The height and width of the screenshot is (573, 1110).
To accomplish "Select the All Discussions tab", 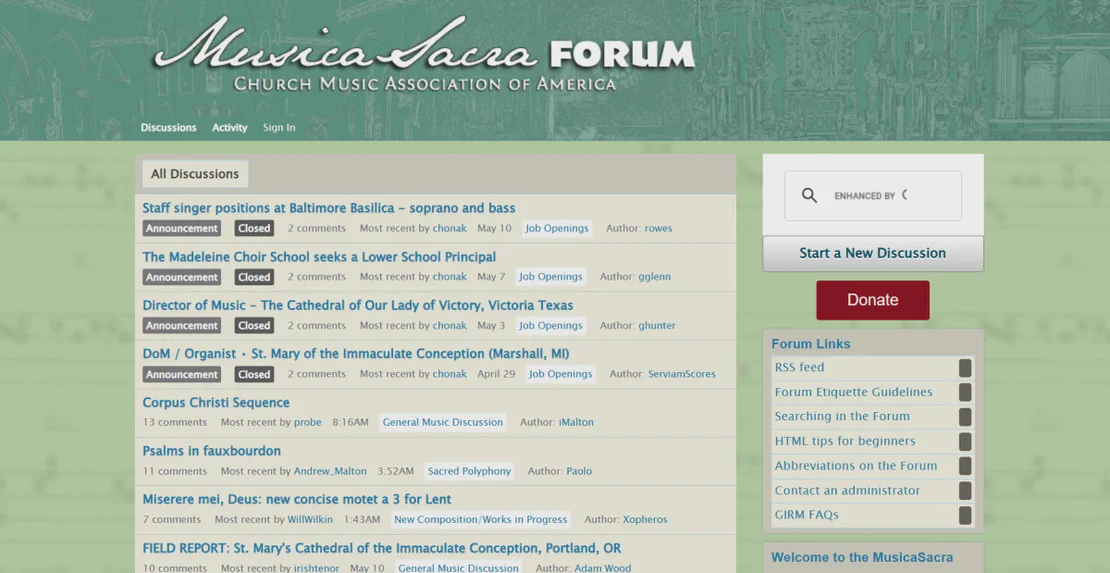I will tap(195, 174).
